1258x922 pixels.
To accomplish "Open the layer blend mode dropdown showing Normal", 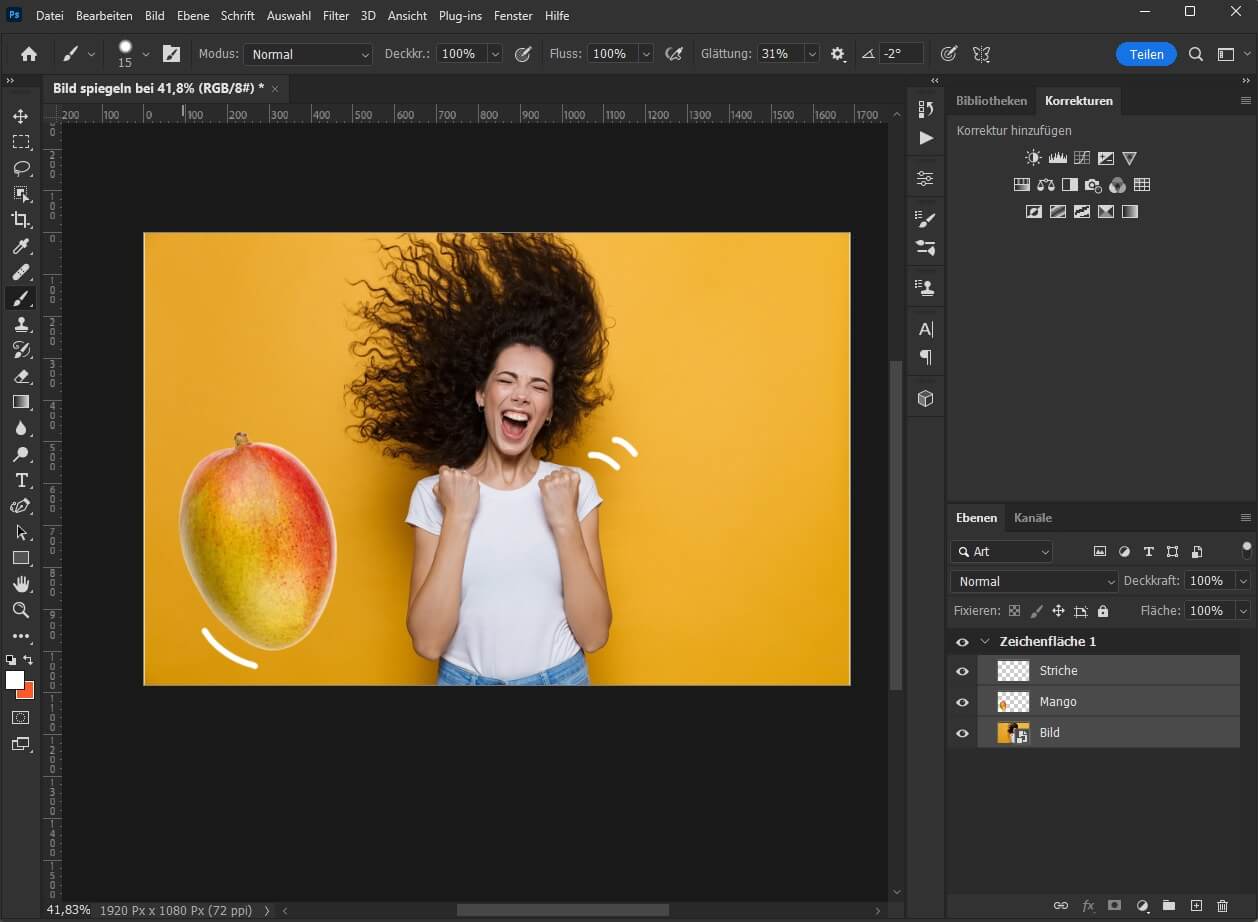I will point(1033,580).
